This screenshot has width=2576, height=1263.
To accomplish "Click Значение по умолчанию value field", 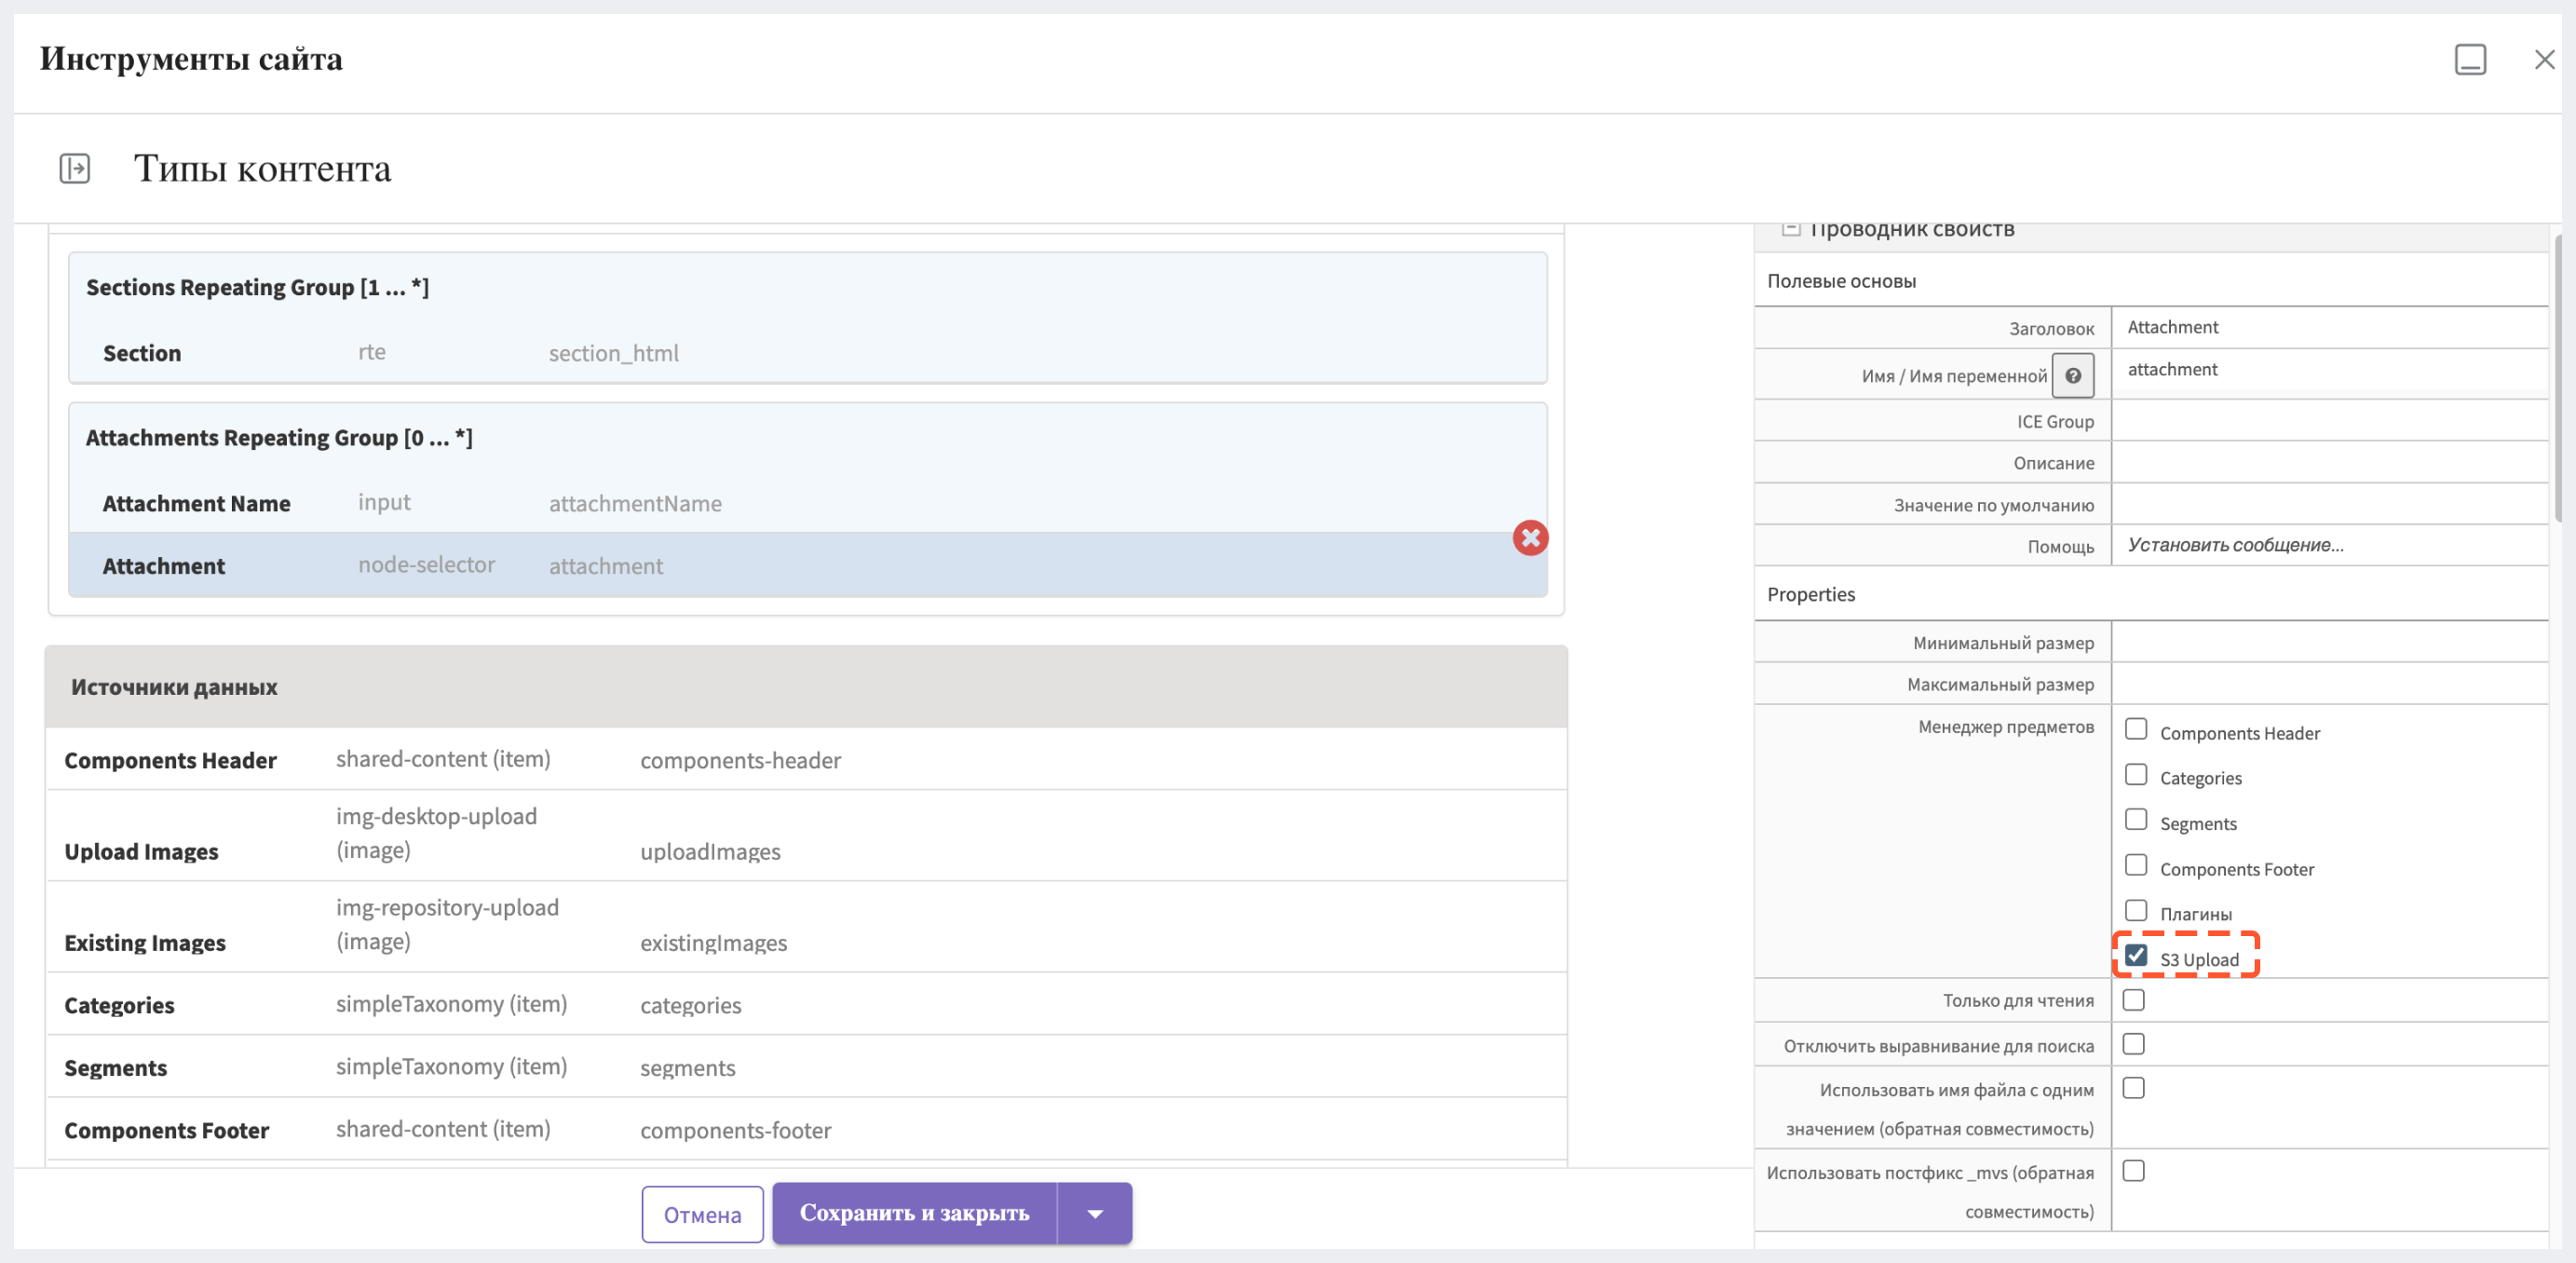I will pyautogui.click(x=2329, y=505).
